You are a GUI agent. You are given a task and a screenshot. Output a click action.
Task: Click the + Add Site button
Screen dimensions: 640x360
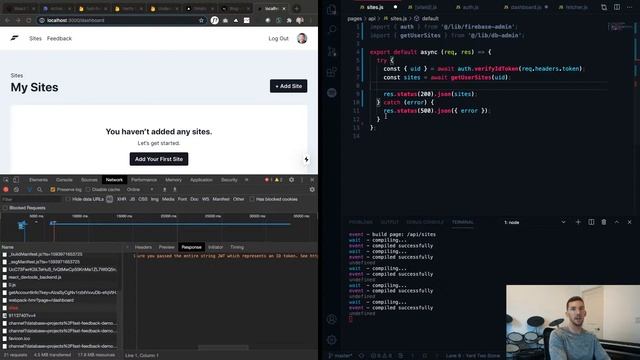(289, 86)
